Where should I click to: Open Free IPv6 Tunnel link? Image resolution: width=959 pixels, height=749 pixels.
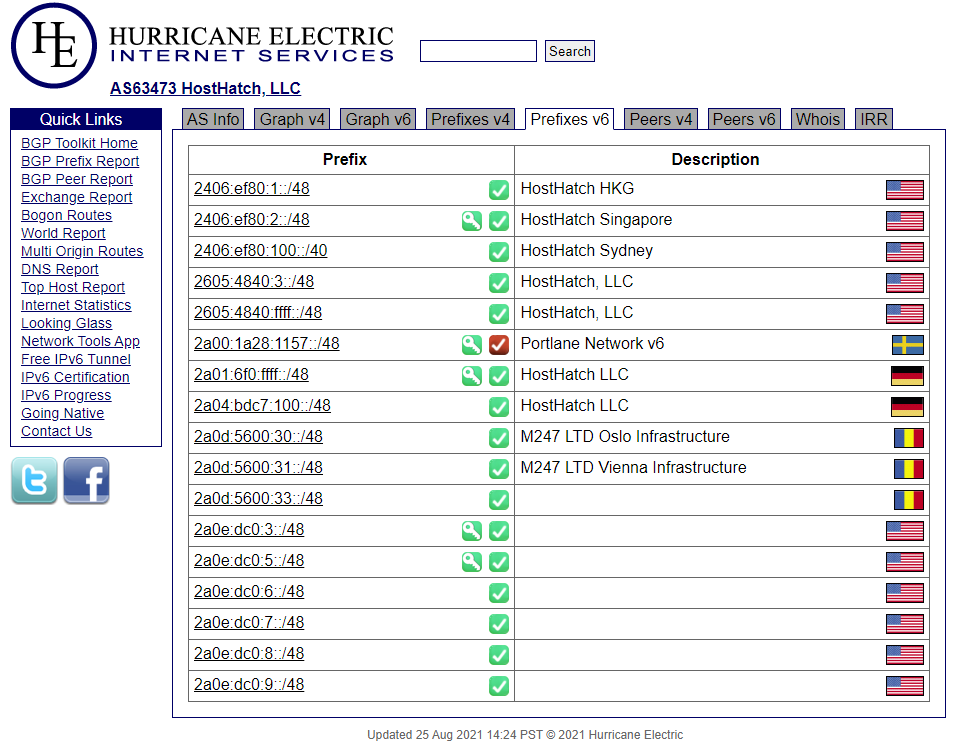(x=76, y=360)
